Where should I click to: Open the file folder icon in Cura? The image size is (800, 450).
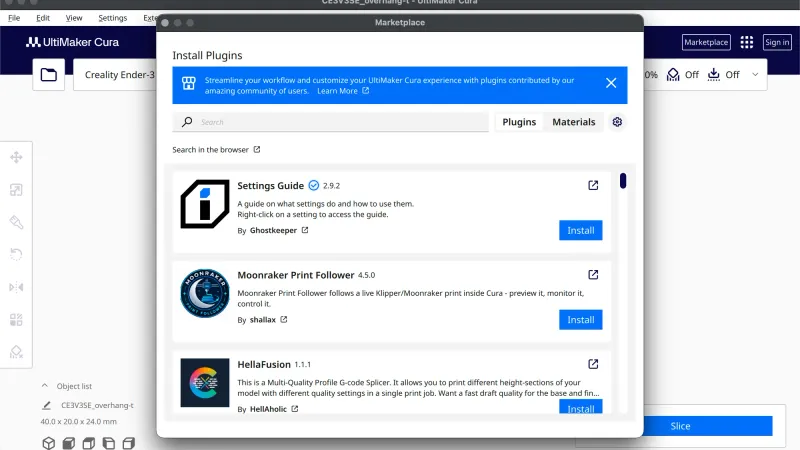point(48,74)
